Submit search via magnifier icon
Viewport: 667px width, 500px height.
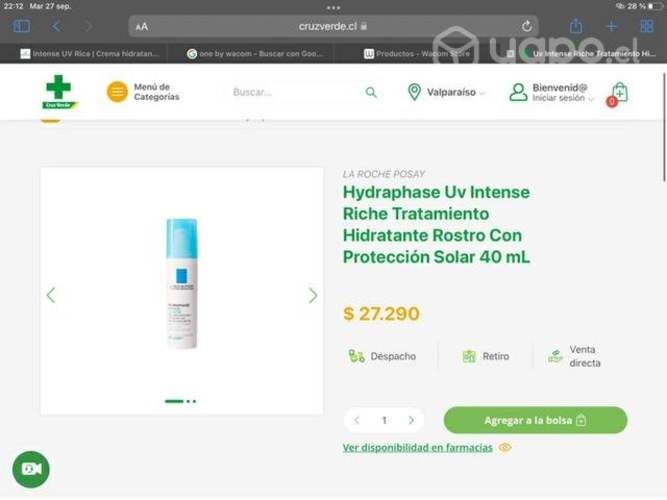371,92
